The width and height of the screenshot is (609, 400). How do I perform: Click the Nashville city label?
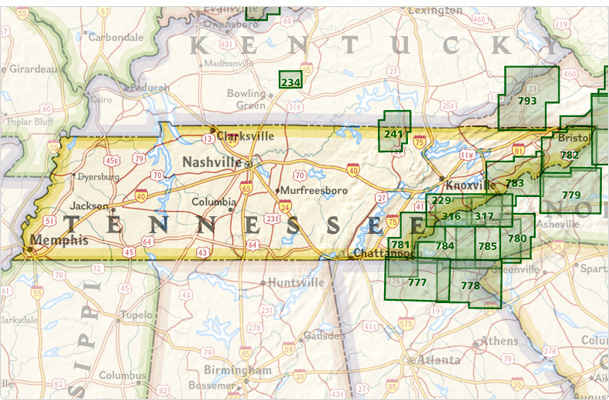pos(211,161)
